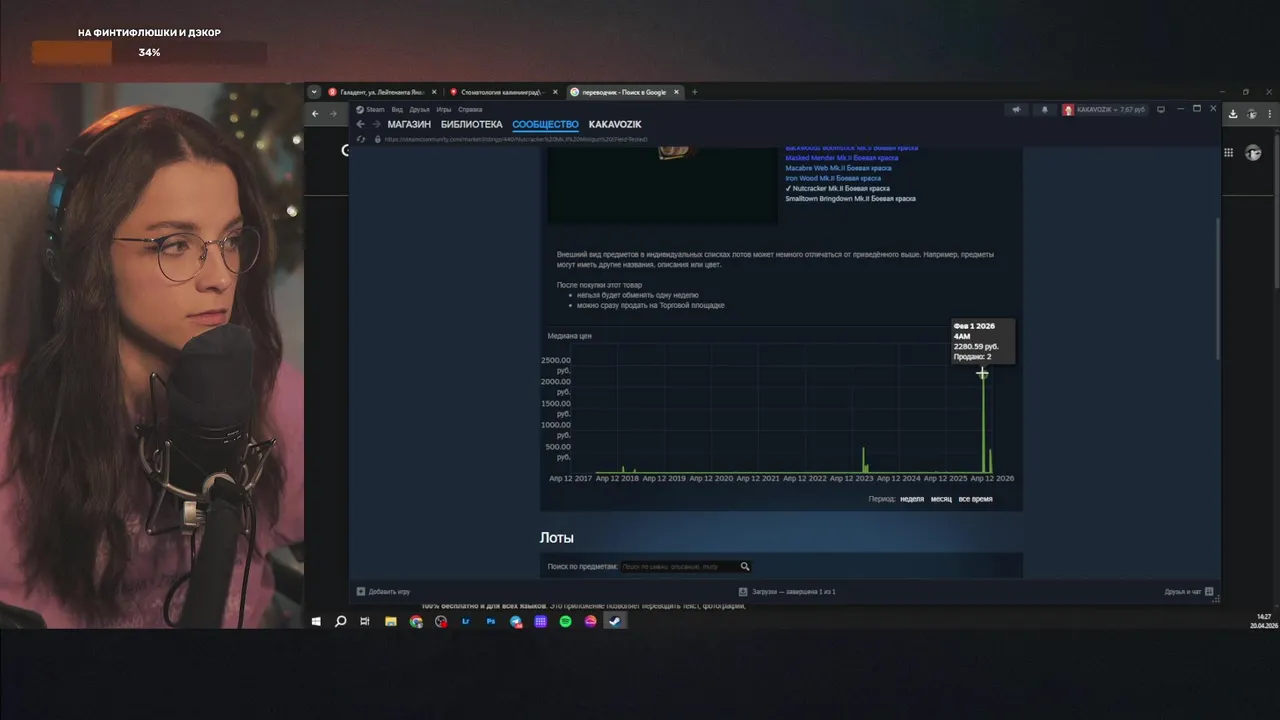Open Windows Start menu
The height and width of the screenshot is (720, 1280).
(x=316, y=621)
